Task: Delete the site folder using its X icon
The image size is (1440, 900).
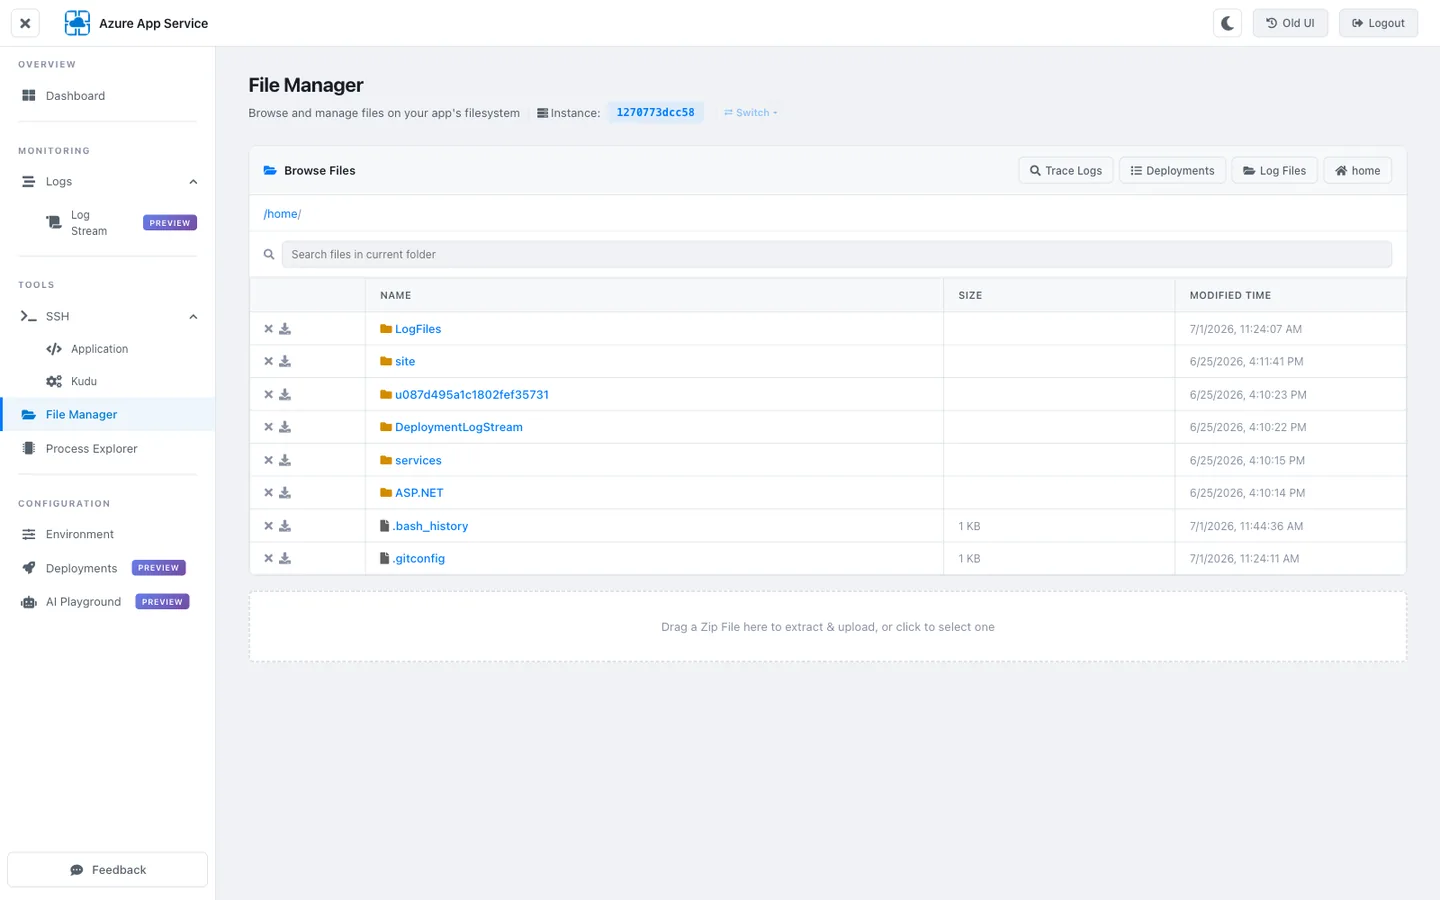Action: 268,362
